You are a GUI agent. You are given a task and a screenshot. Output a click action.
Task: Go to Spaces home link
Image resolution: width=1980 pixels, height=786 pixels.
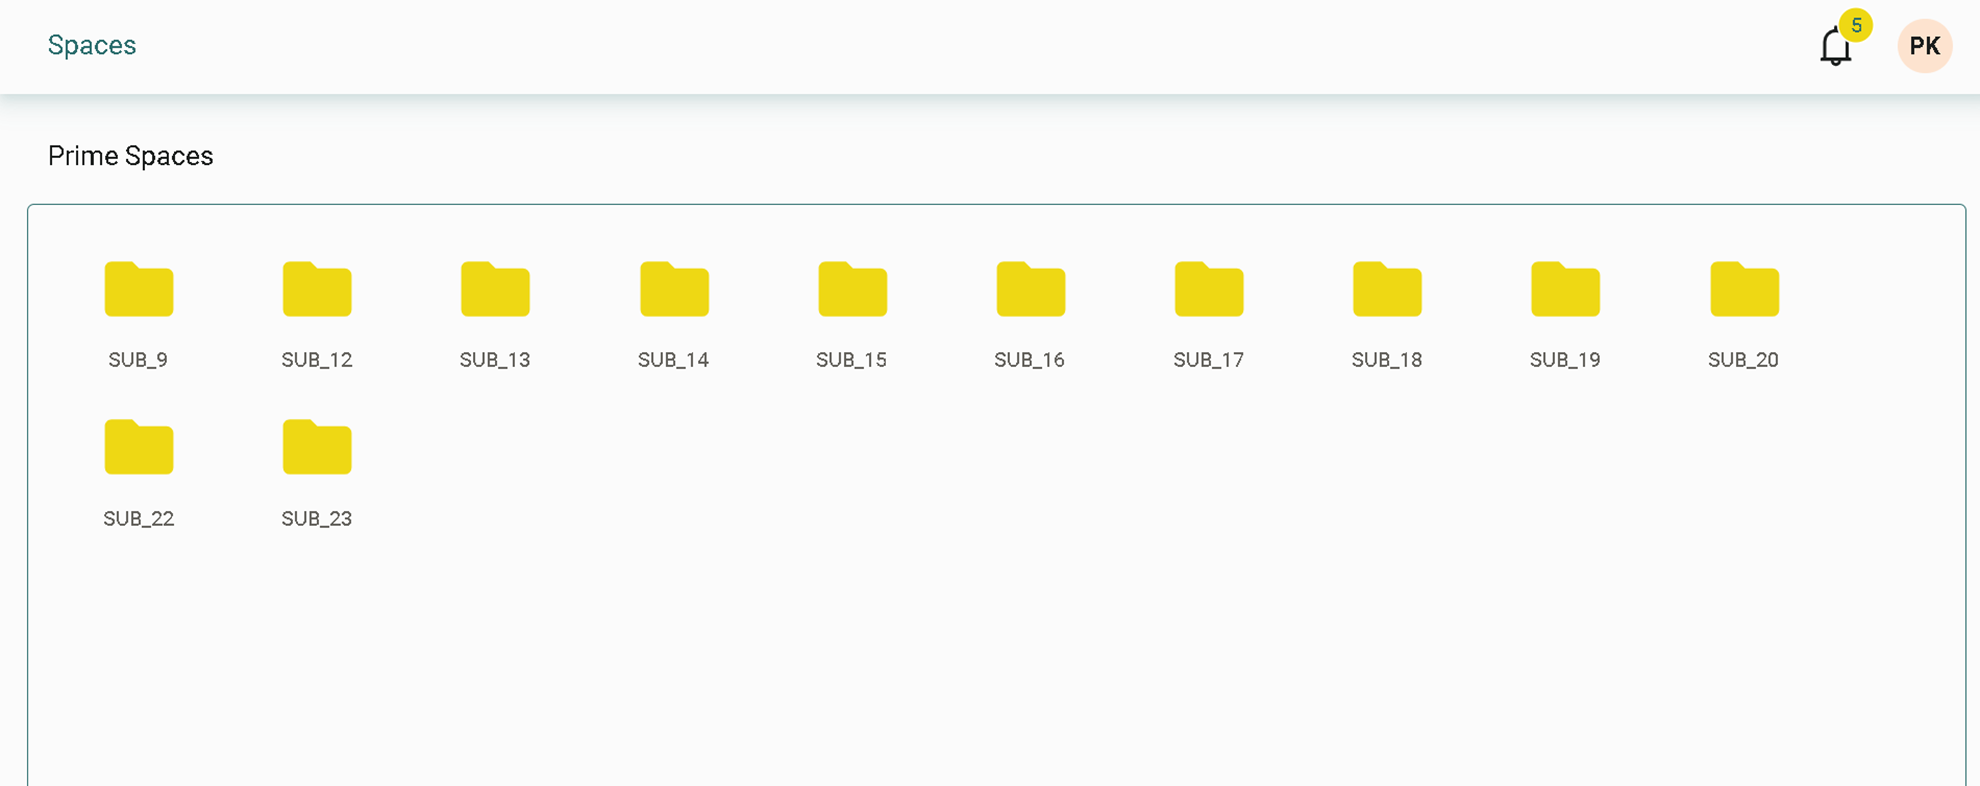point(92,45)
